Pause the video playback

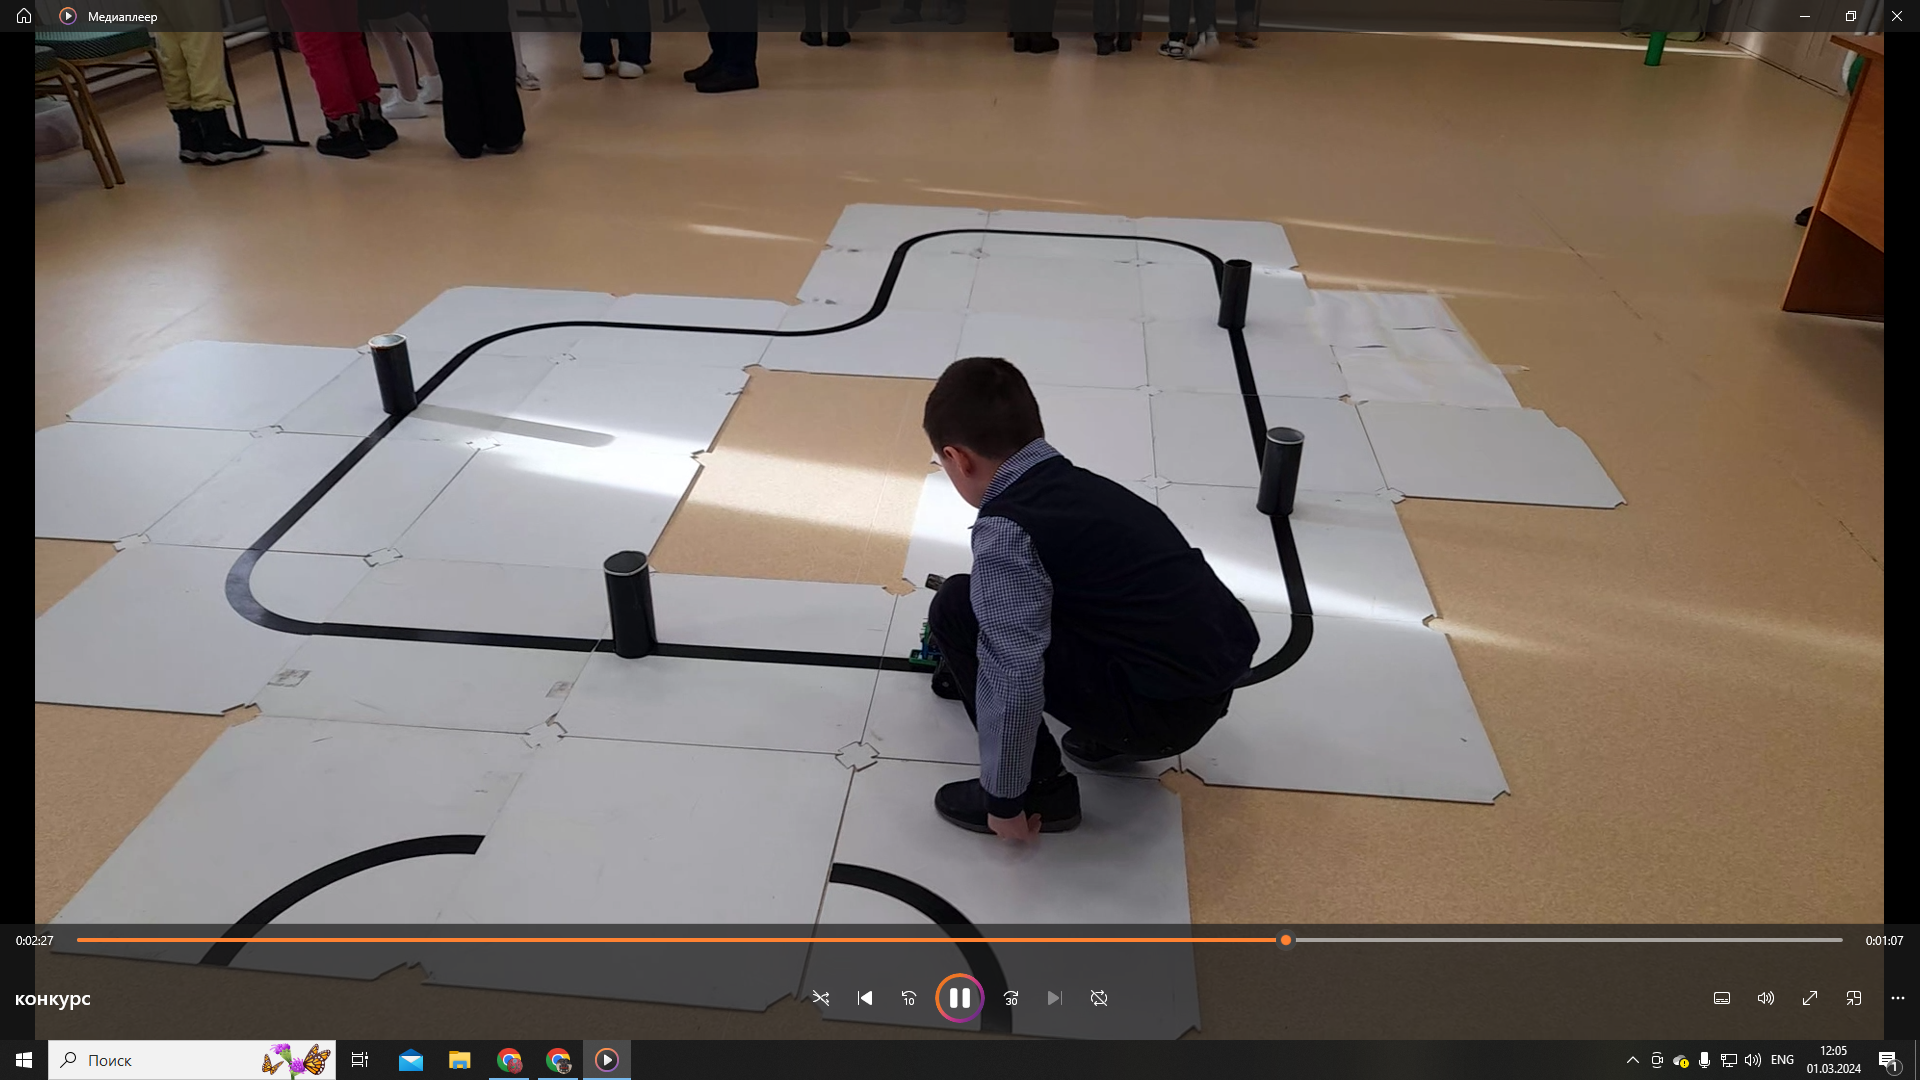(x=959, y=998)
